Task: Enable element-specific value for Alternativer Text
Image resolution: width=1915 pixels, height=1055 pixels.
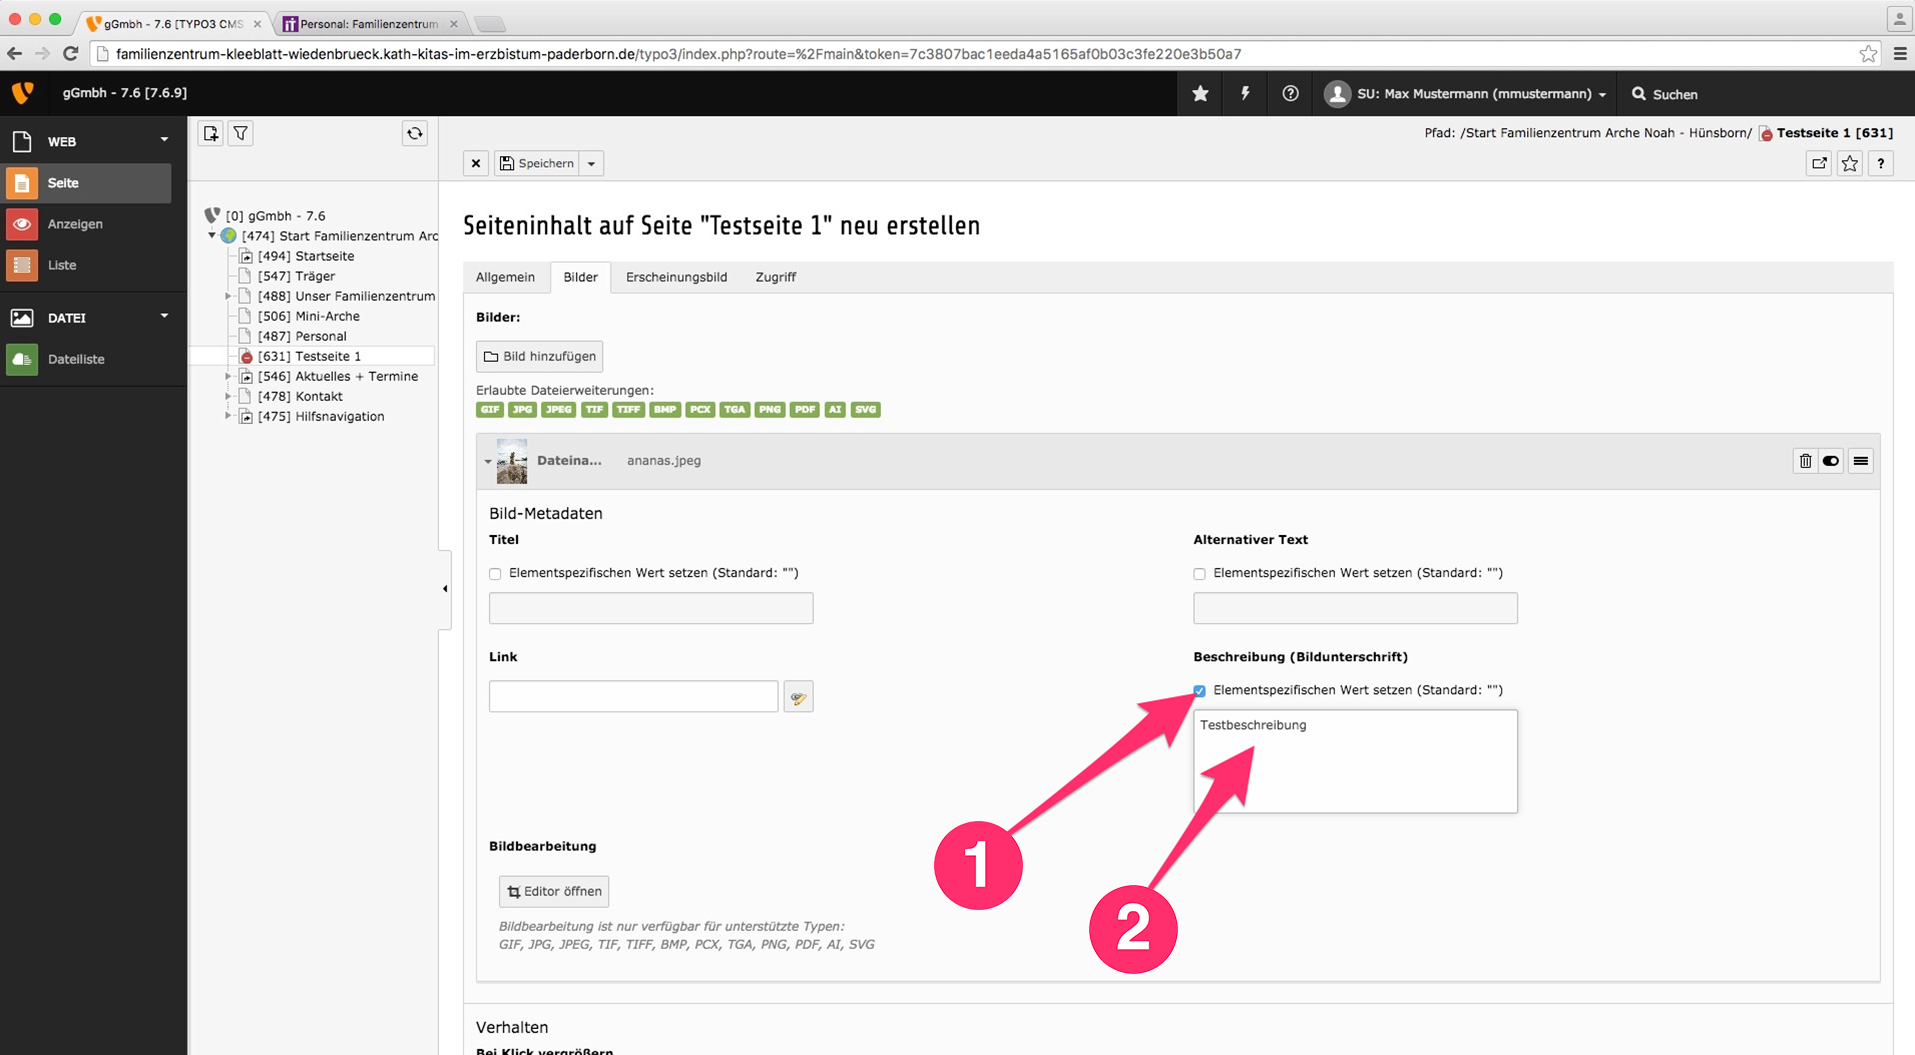Action: pos(1200,574)
